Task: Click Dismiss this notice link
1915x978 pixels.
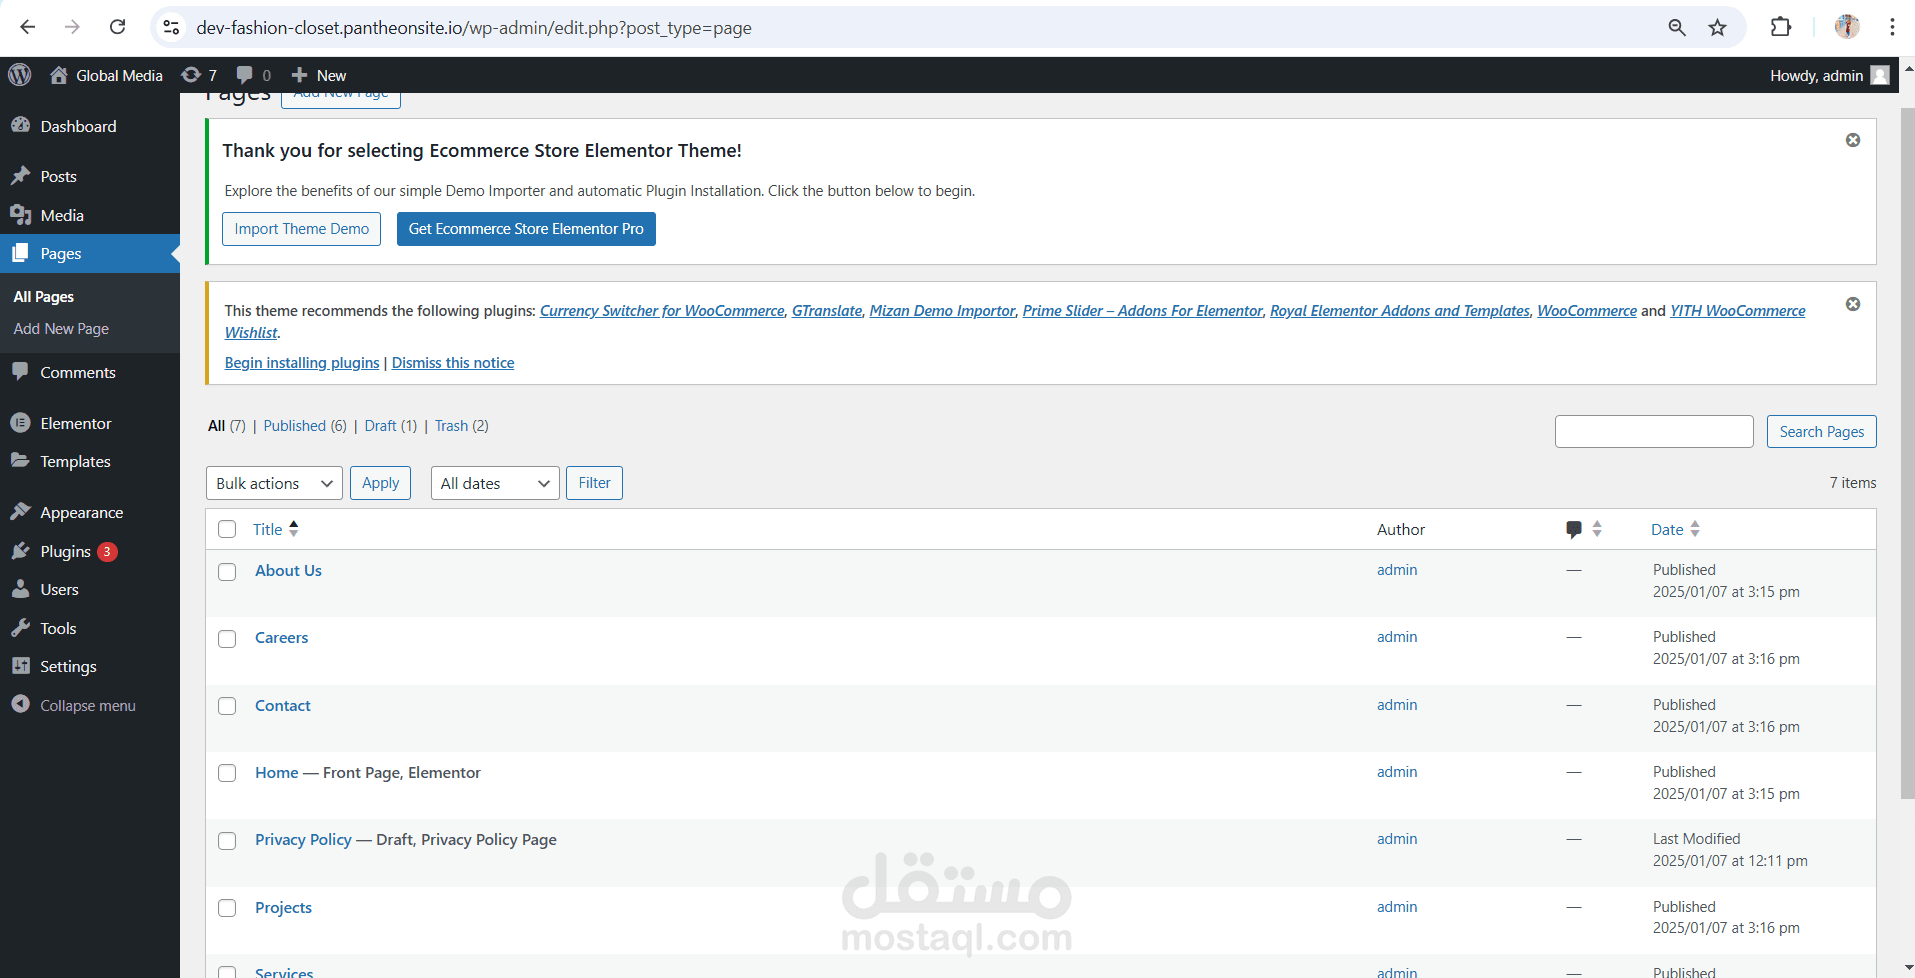Action: click(453, 362)
